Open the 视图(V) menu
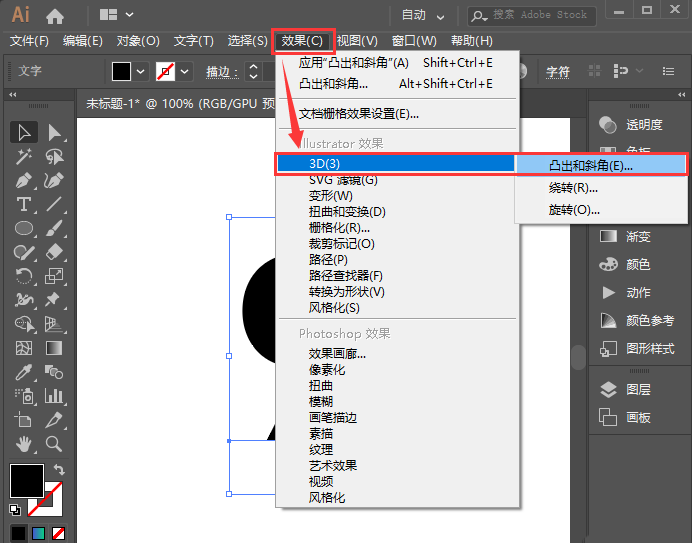692x543 pixels. (357, 41)
